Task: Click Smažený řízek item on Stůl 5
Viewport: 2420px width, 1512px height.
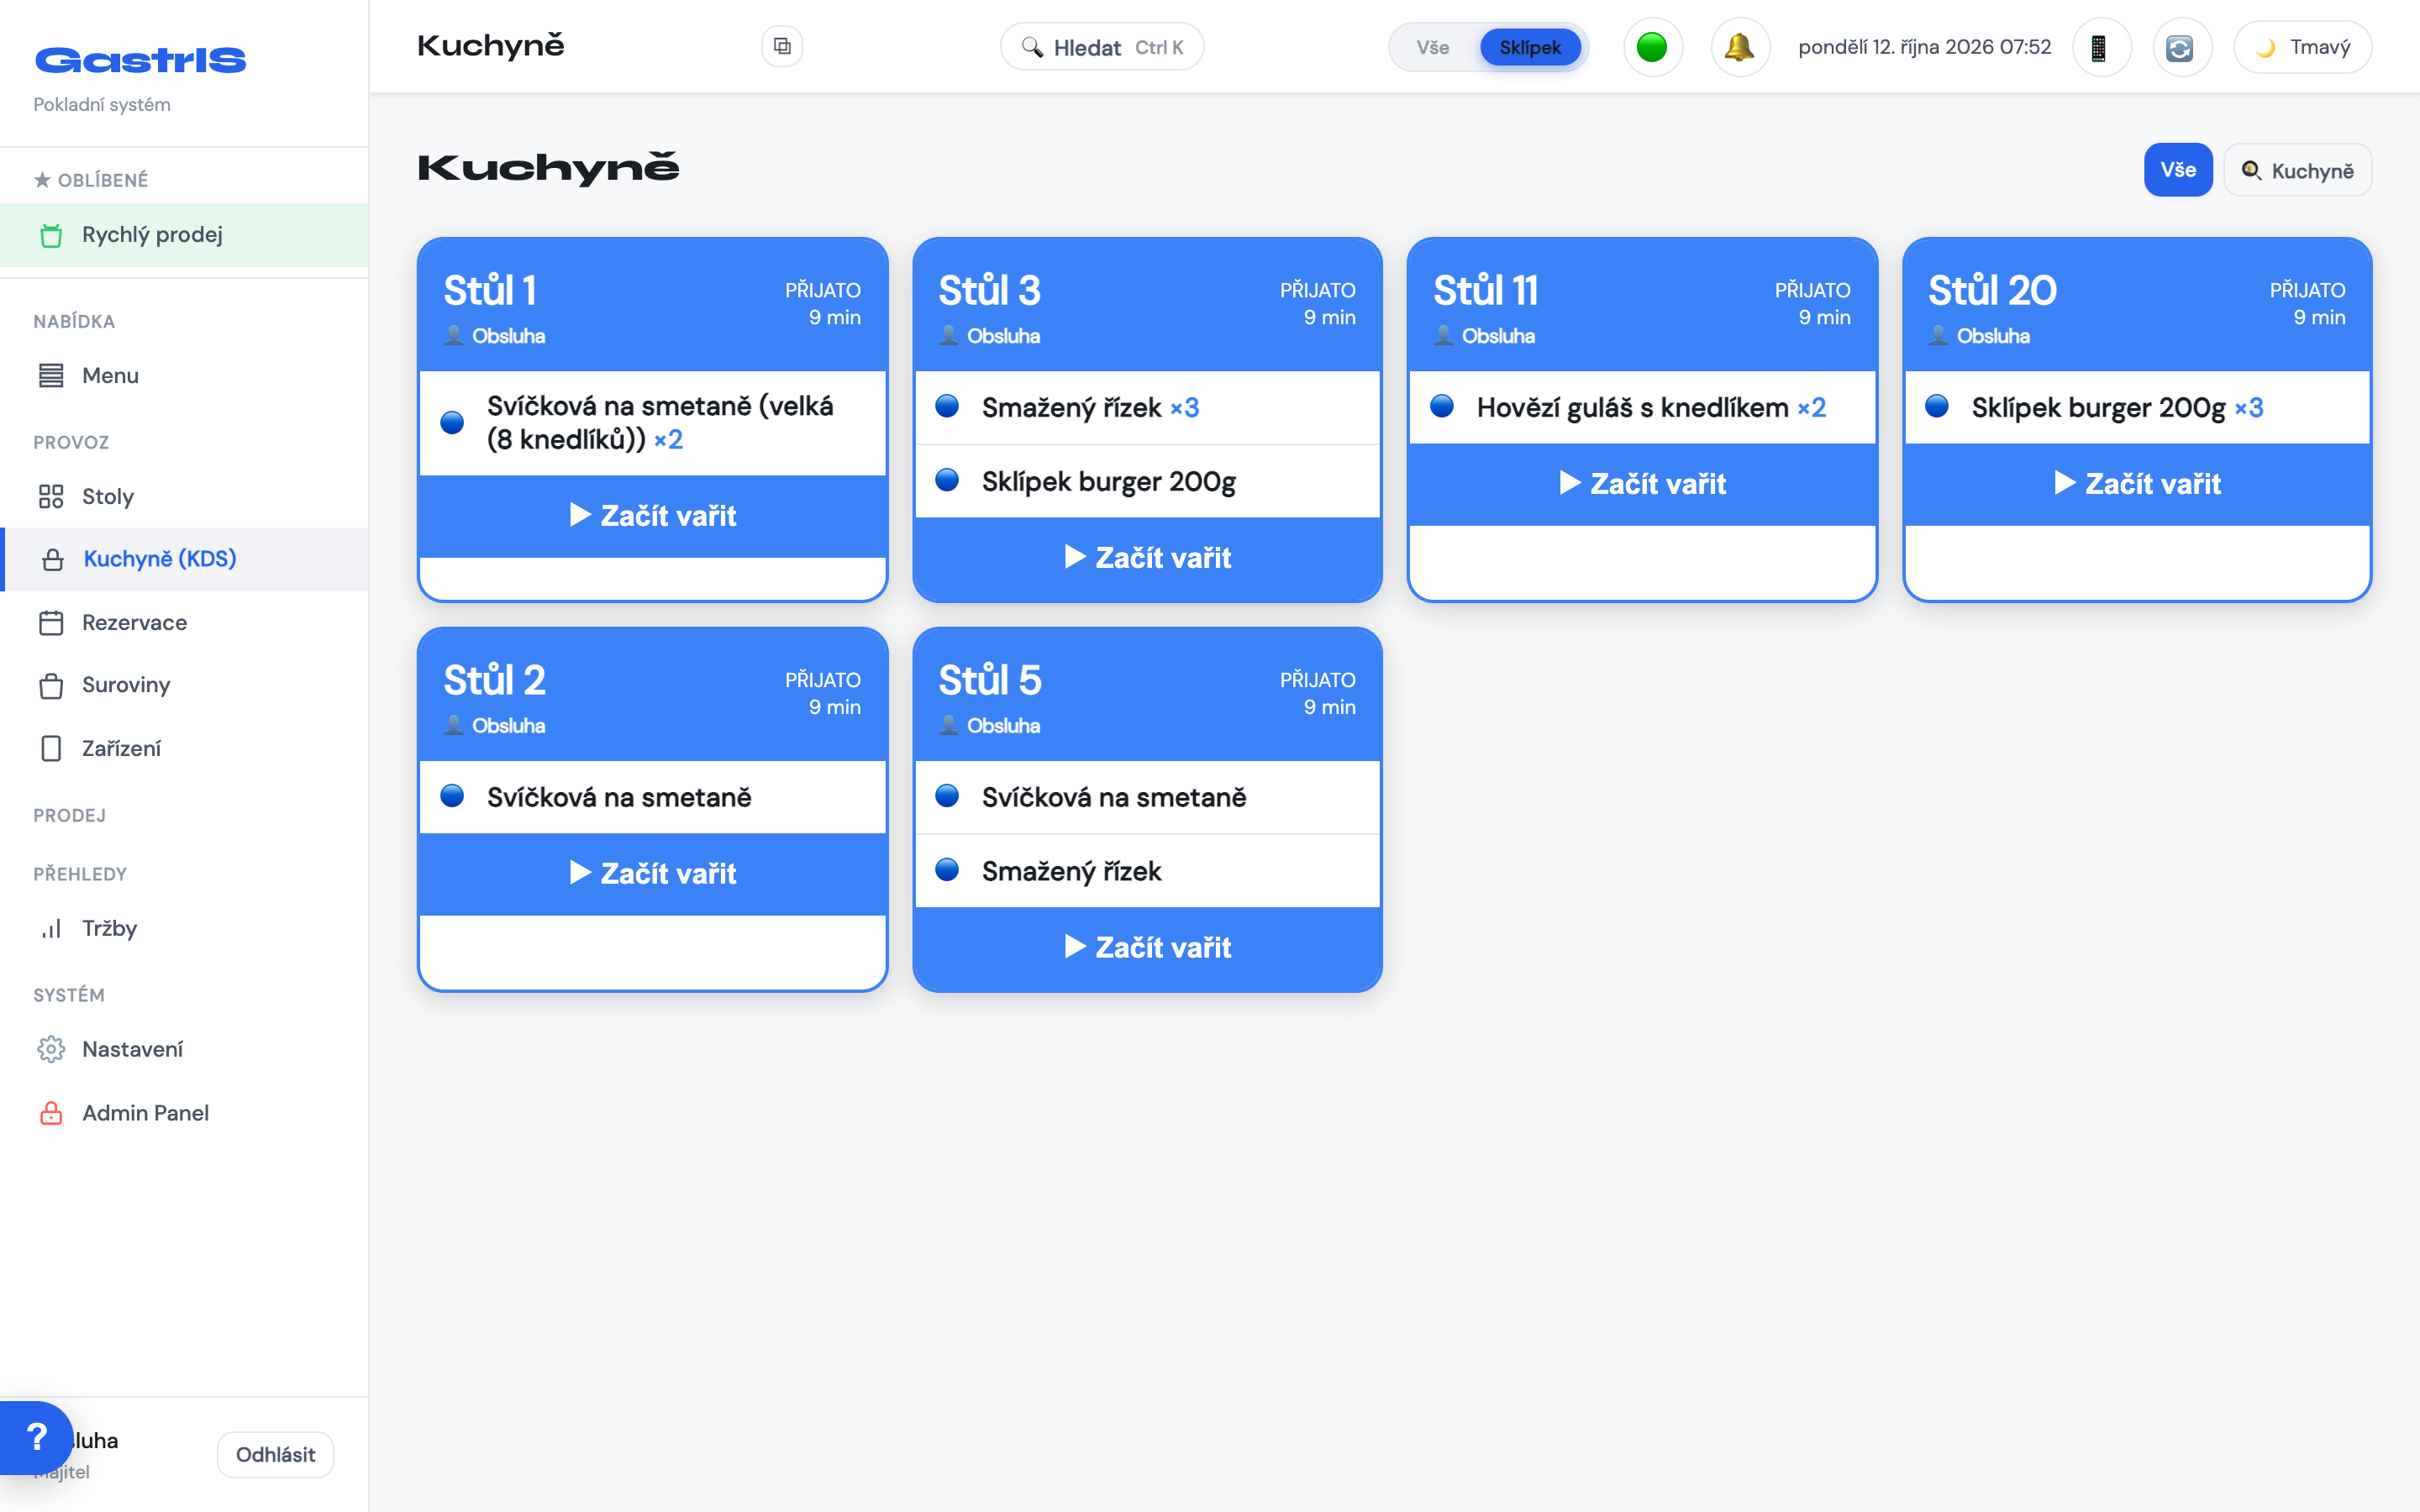Action: pos(1148,872)
